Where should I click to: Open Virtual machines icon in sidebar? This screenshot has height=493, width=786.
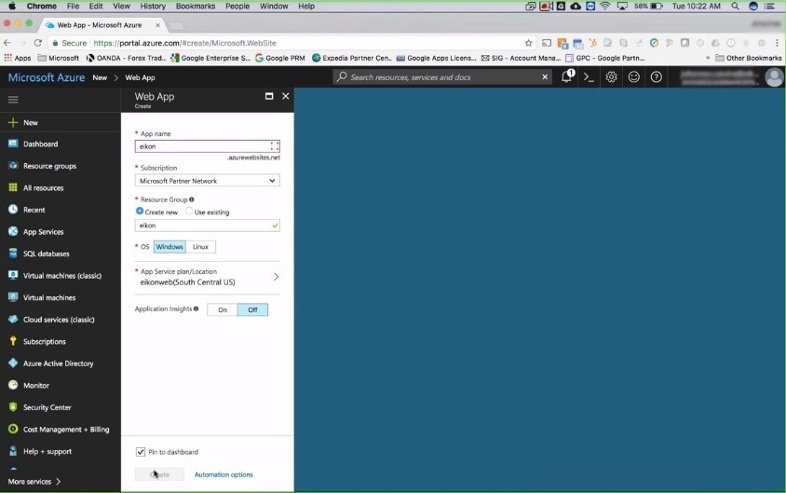tap(13, 297)
